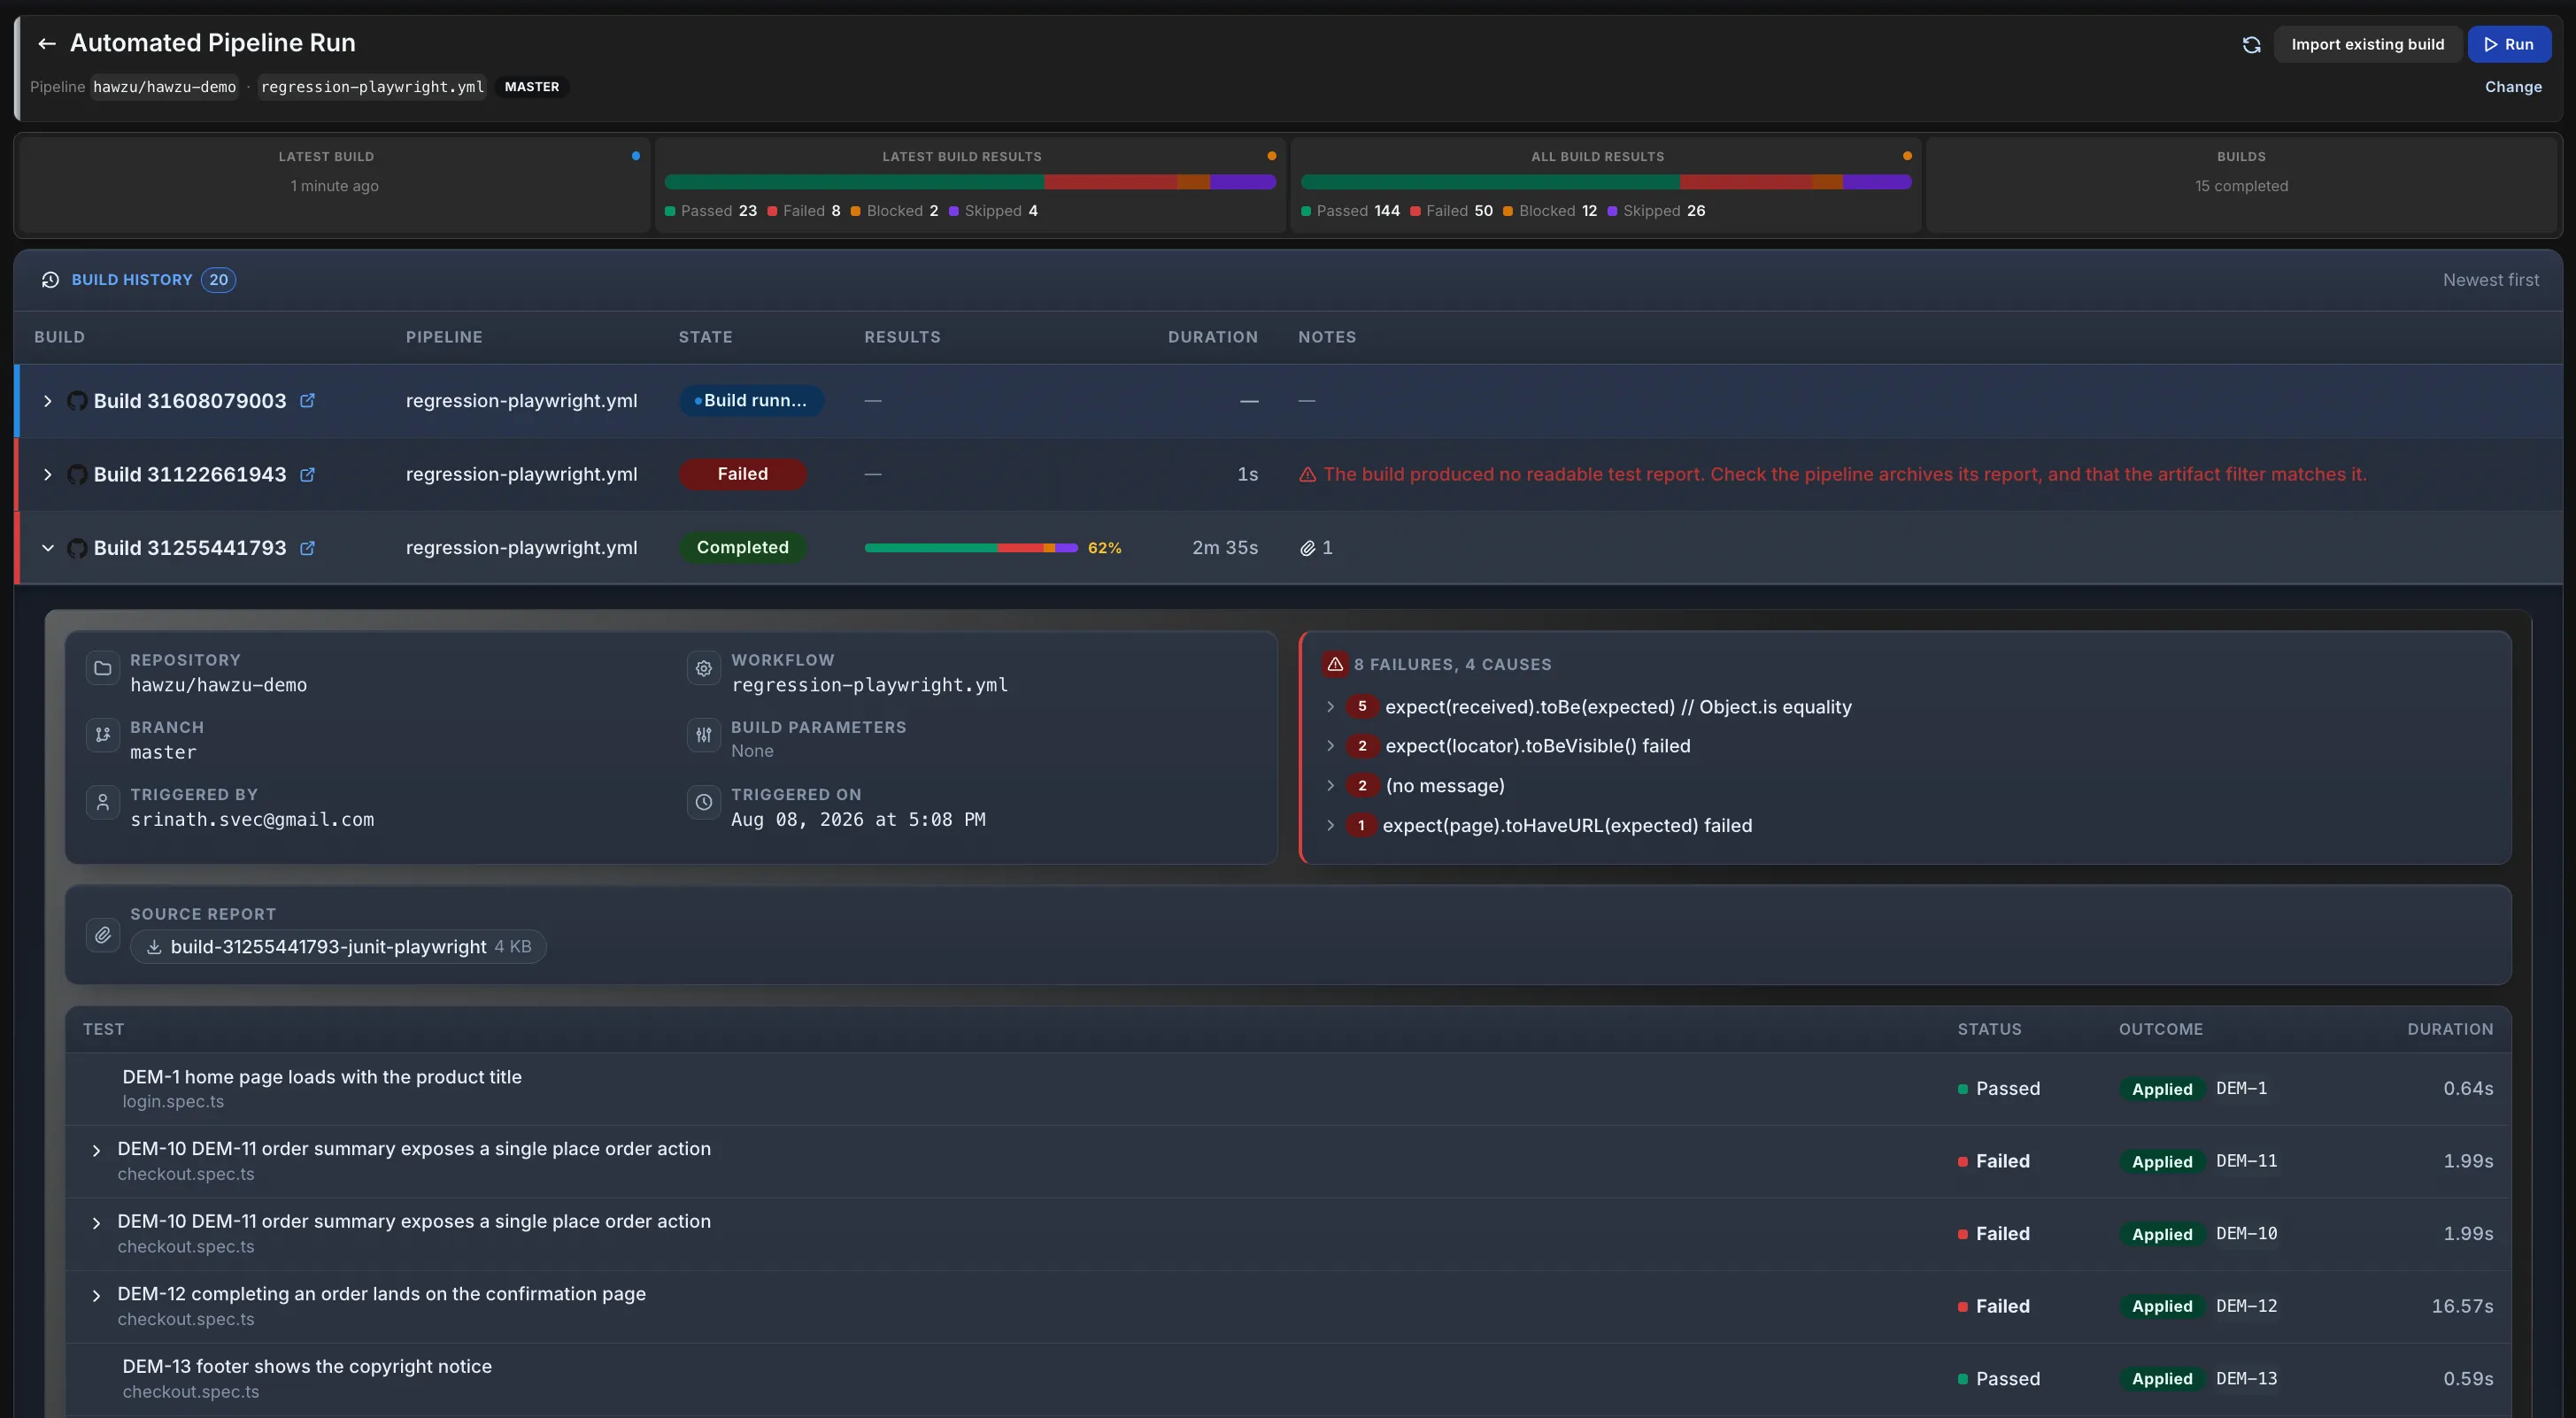This screenshot has width=2576, height=1418.
Task: Click the Builds 15 completed card
Action: click(2241, 185)
